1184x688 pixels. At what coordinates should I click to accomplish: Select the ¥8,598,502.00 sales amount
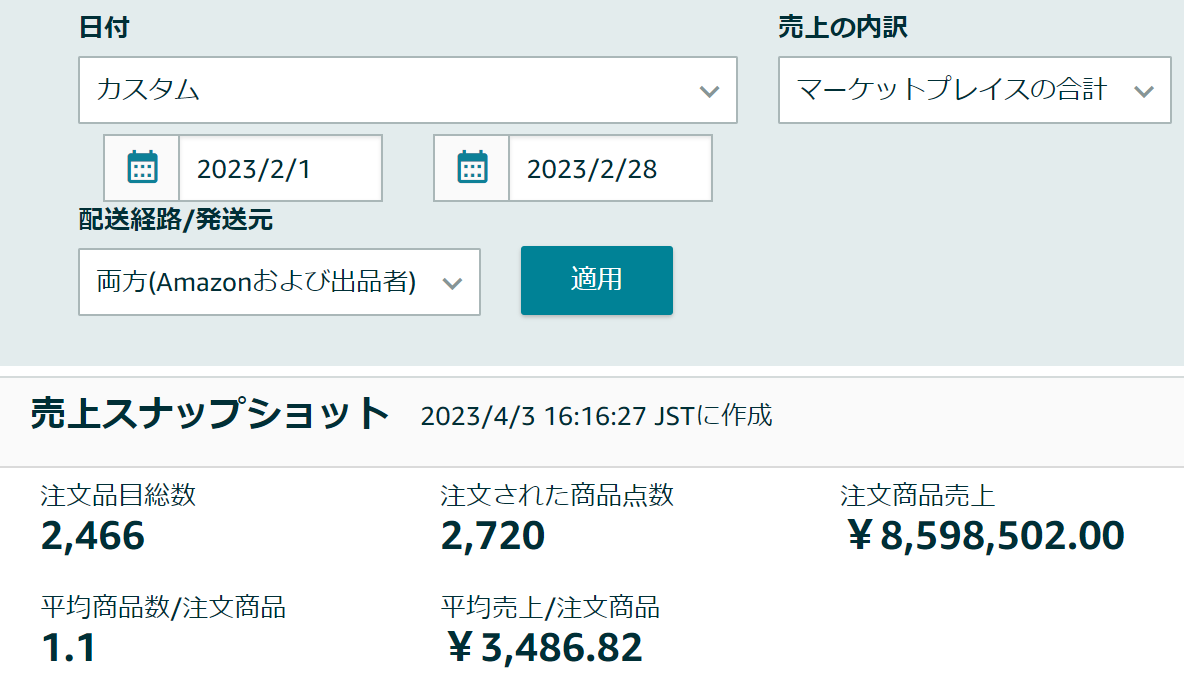pos(985,536)
